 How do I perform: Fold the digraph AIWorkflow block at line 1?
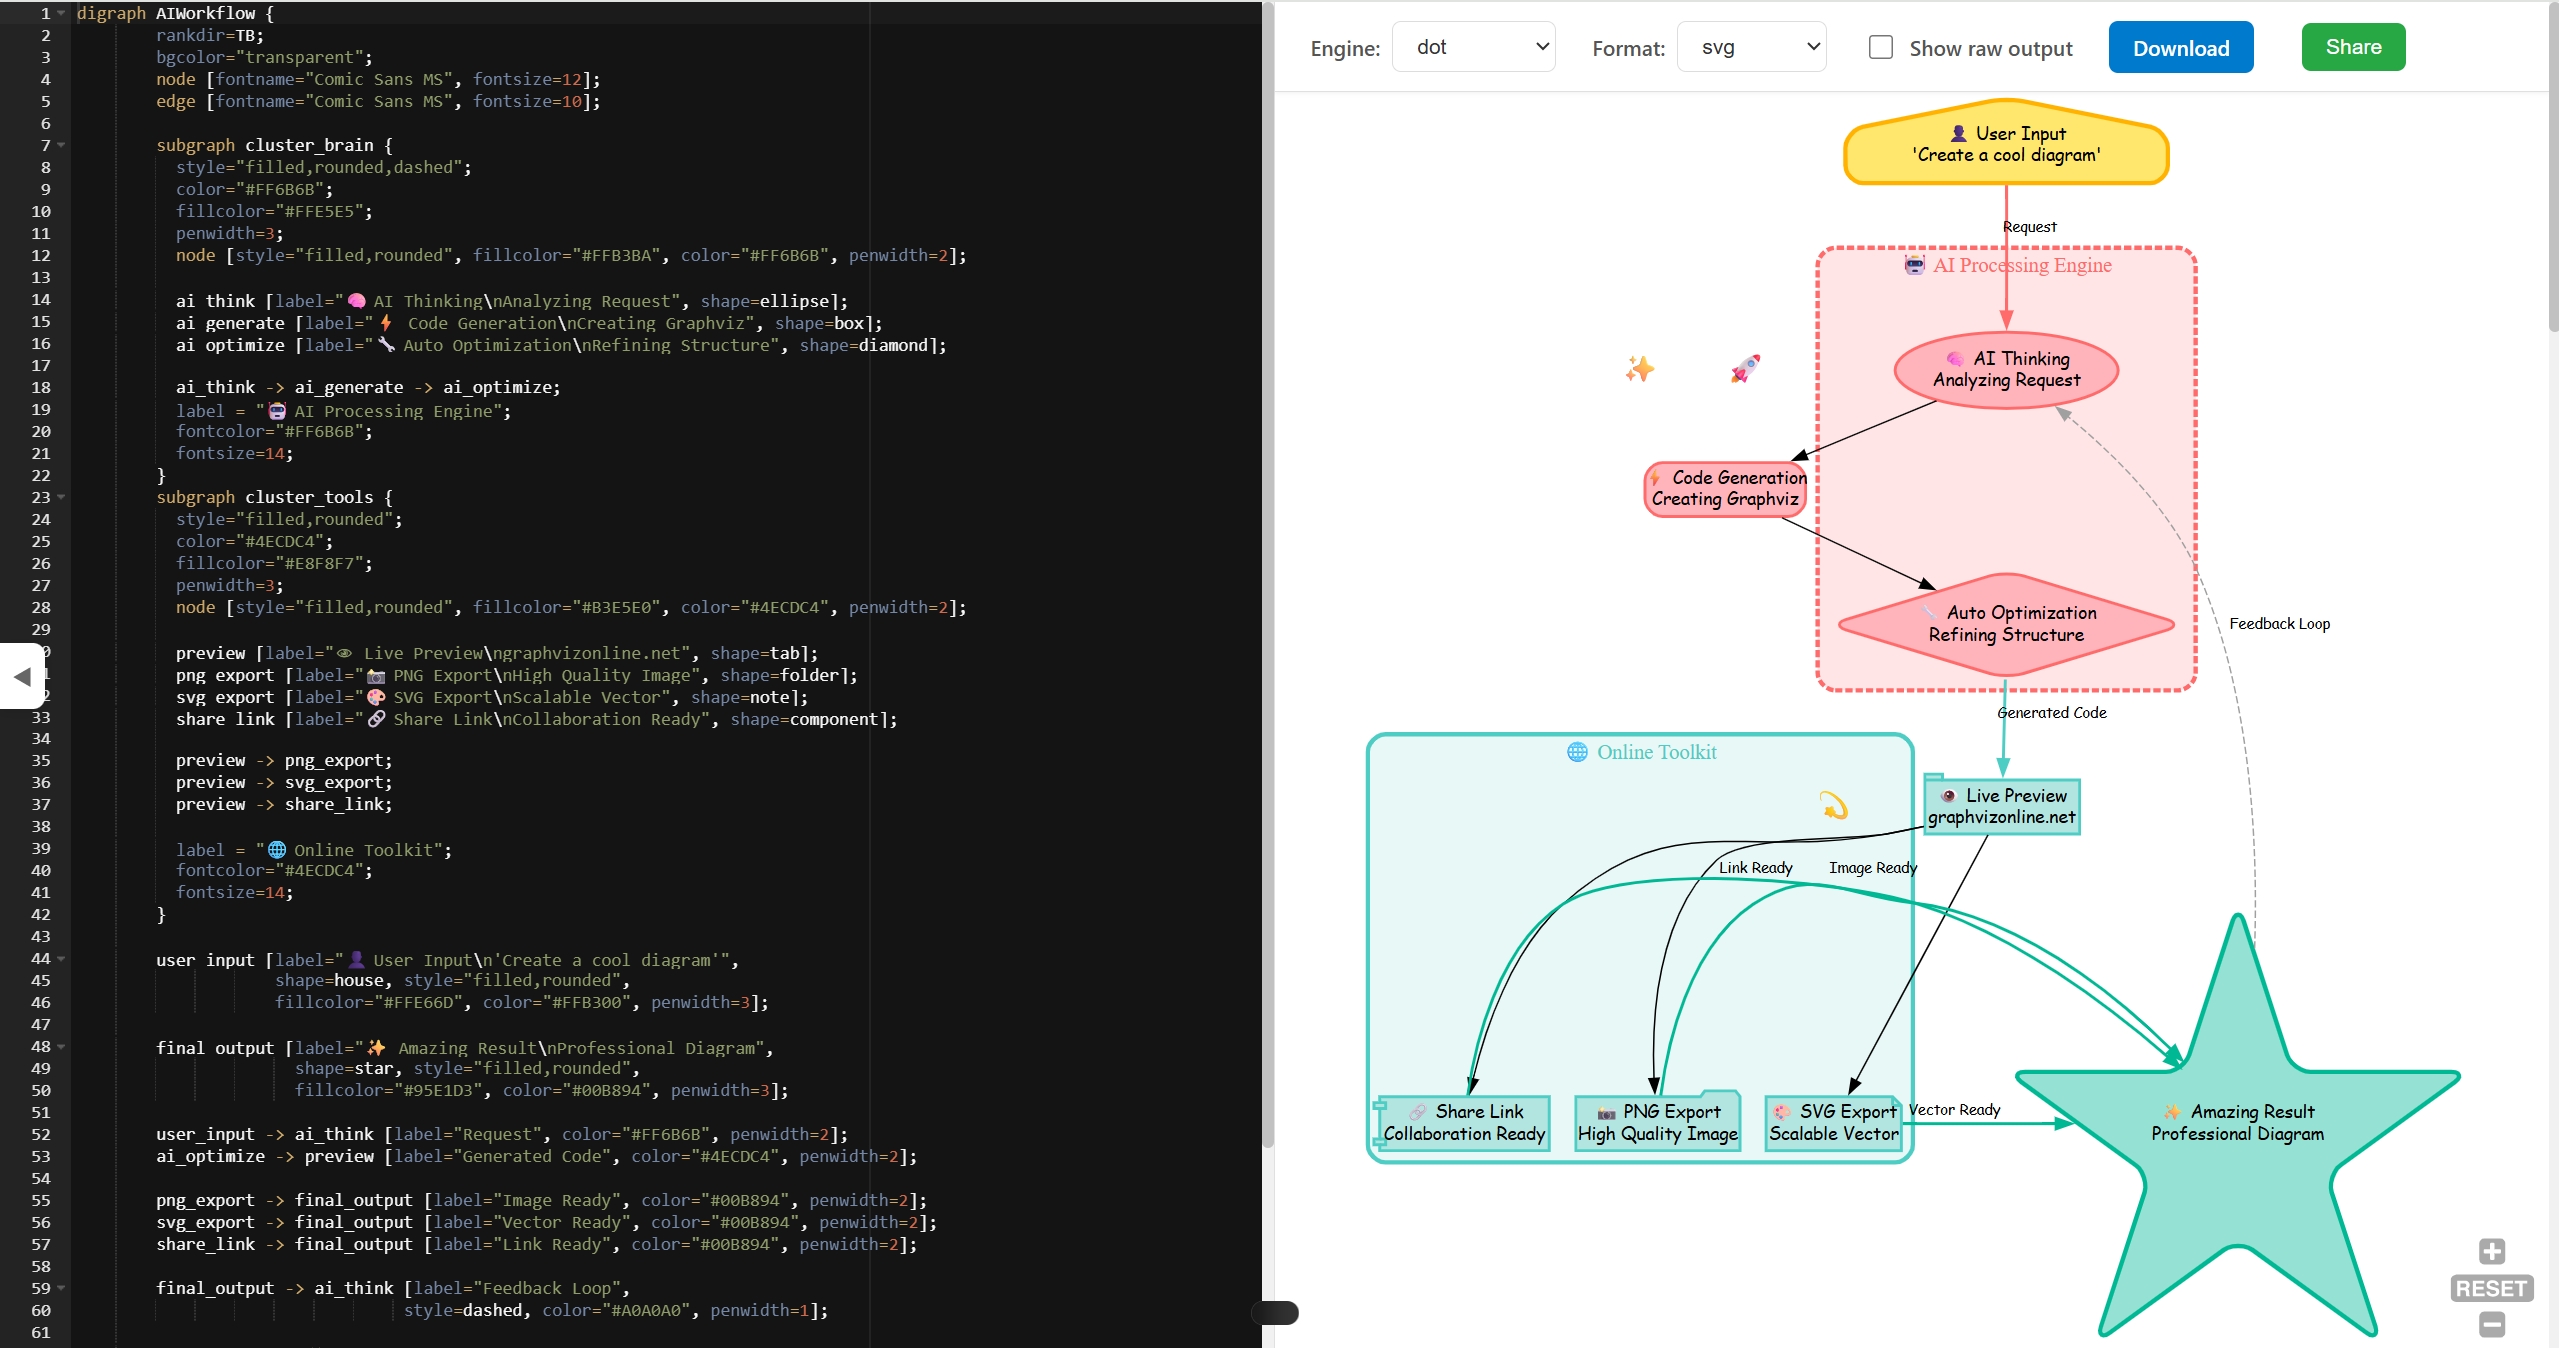coord(60,13)
